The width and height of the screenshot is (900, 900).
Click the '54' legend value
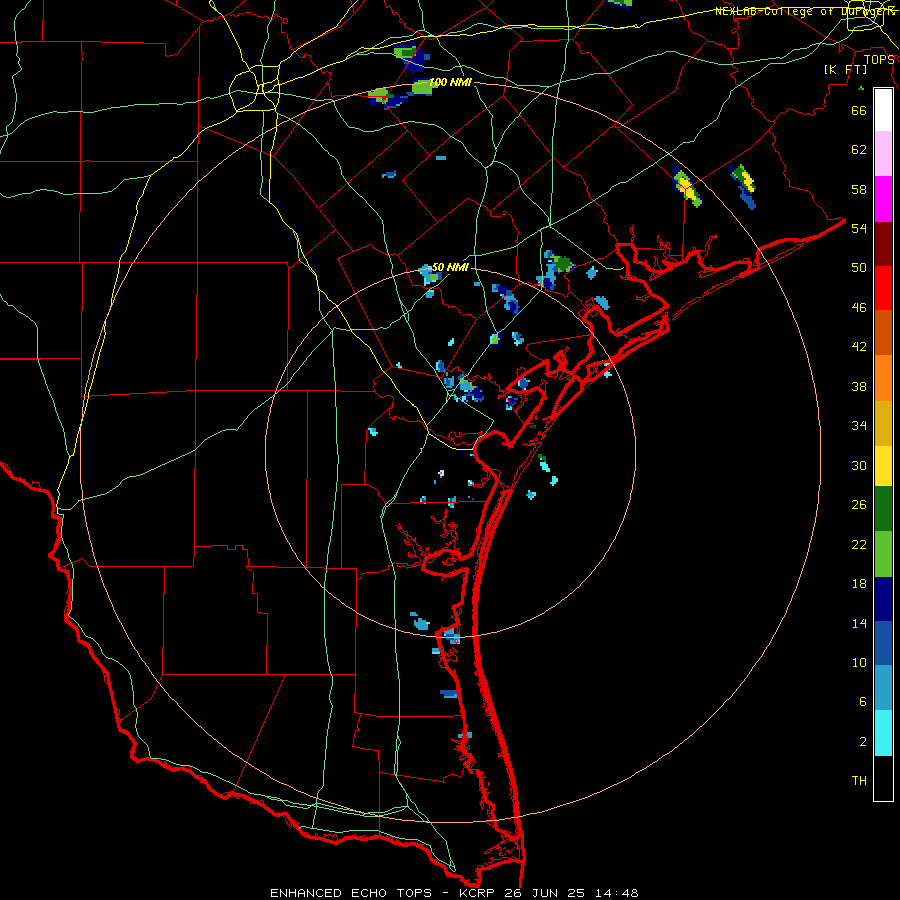point(859,228)
